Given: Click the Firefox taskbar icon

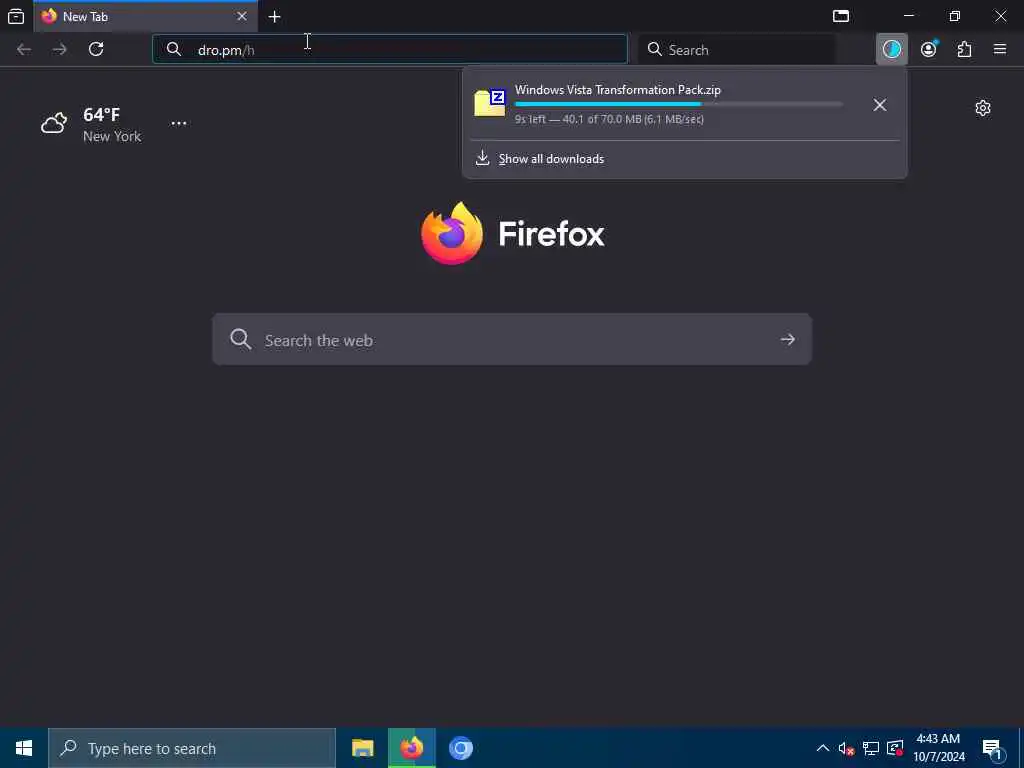Looking at the screenshot, I should (x=411, y=748).
